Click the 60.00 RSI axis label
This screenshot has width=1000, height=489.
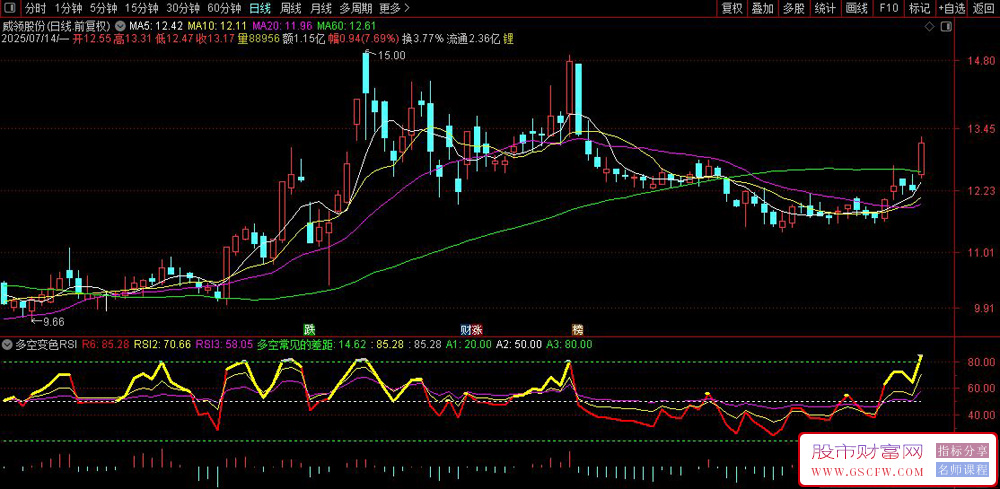pos(982,388)
